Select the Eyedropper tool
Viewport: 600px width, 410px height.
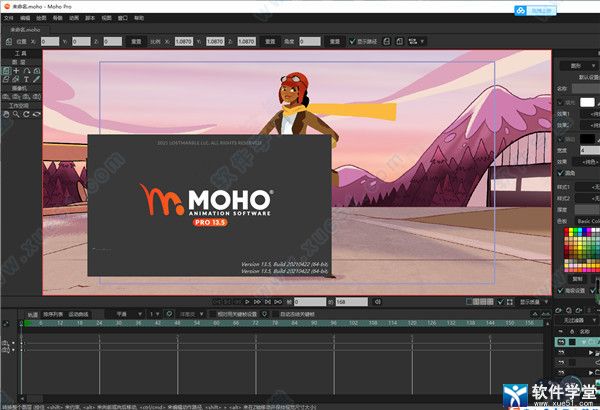[x=36, y=80]
